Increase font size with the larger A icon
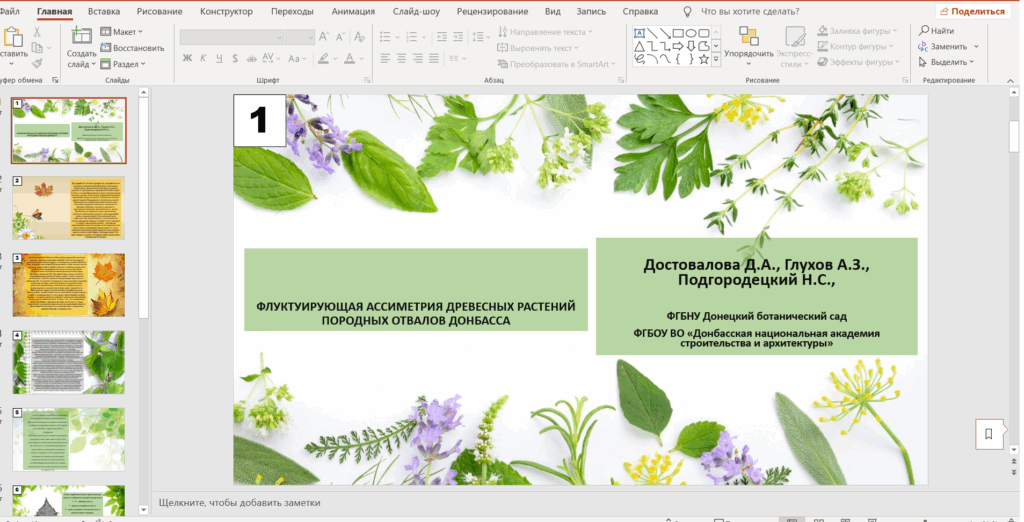1024x522 pixels. coord(324,37)
